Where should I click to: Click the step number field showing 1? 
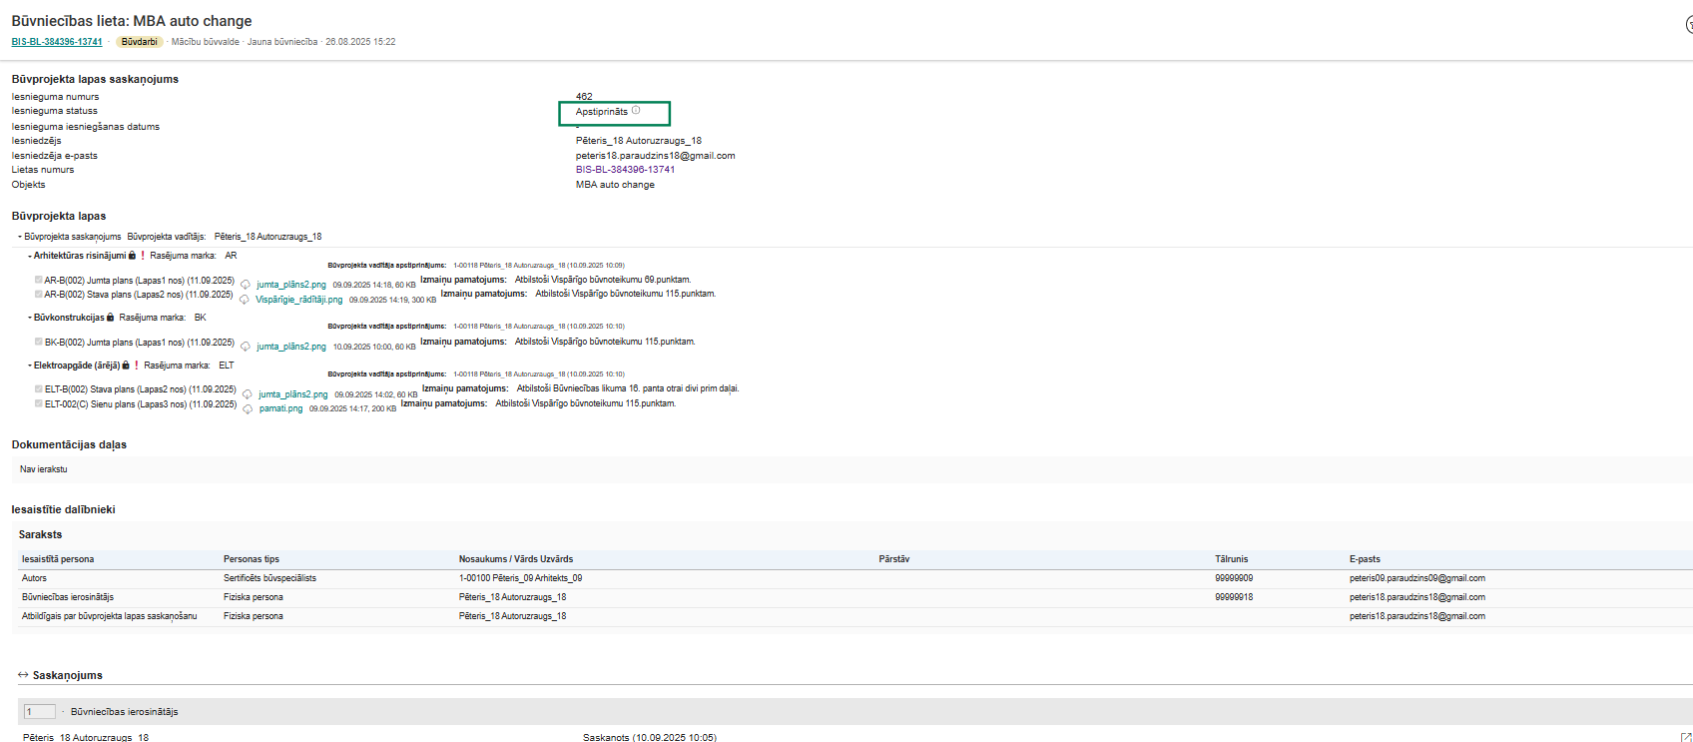pyautogui.click(x=39, y=712)
